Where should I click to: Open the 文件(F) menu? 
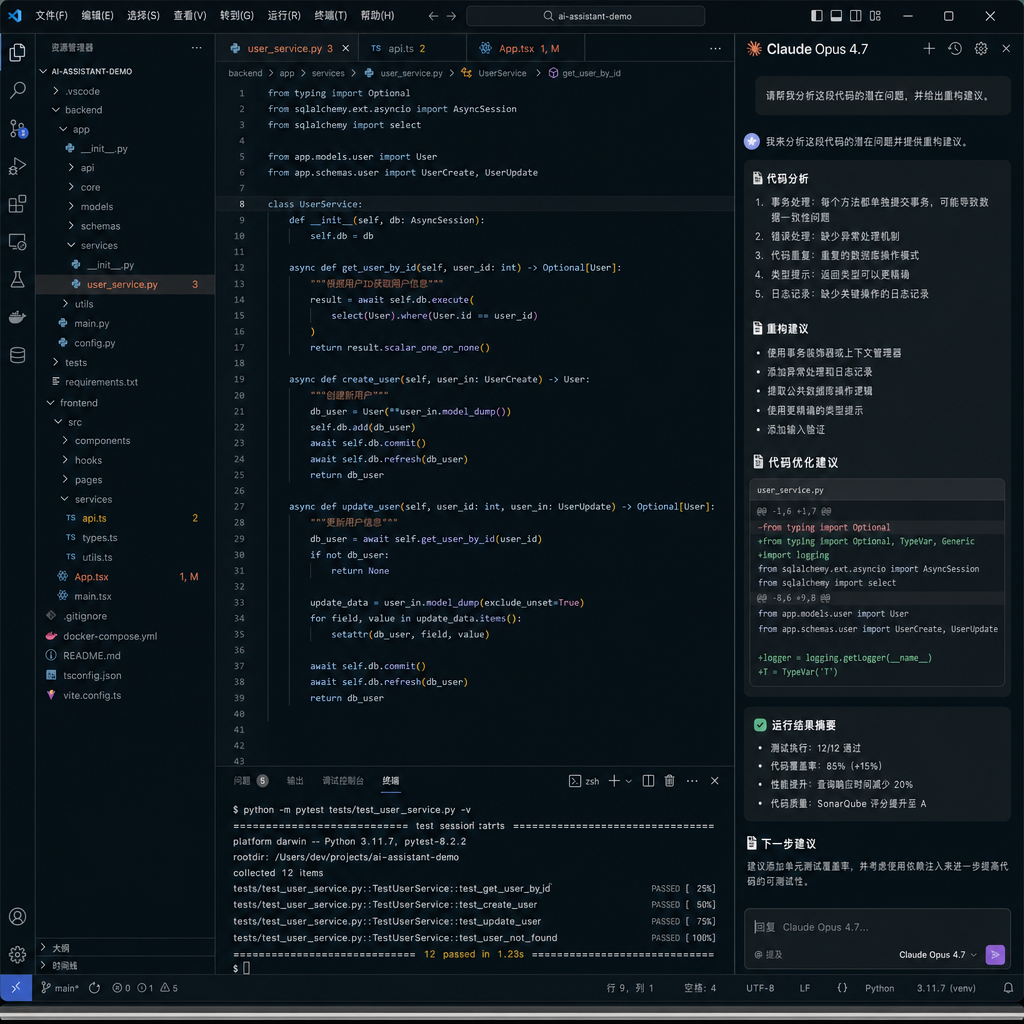tap(52, 16)
